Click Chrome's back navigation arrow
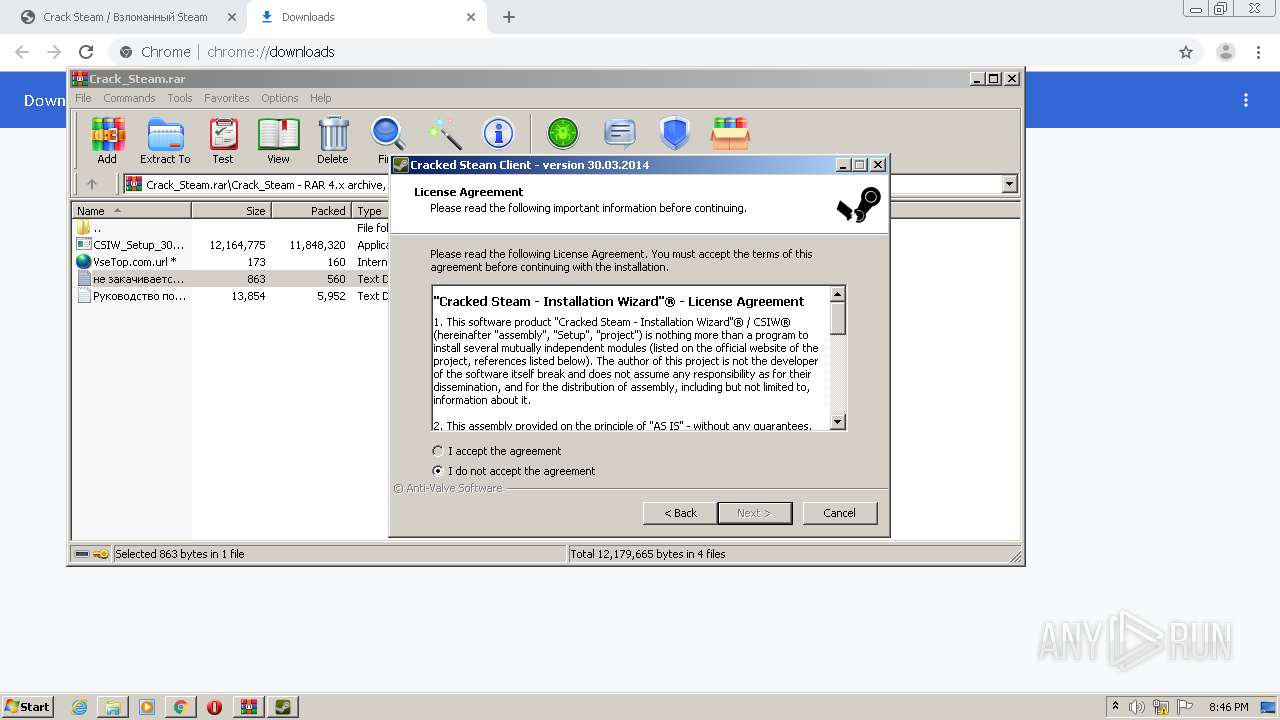This screenshot has height=720, width=1280. (x=22, y=52)
